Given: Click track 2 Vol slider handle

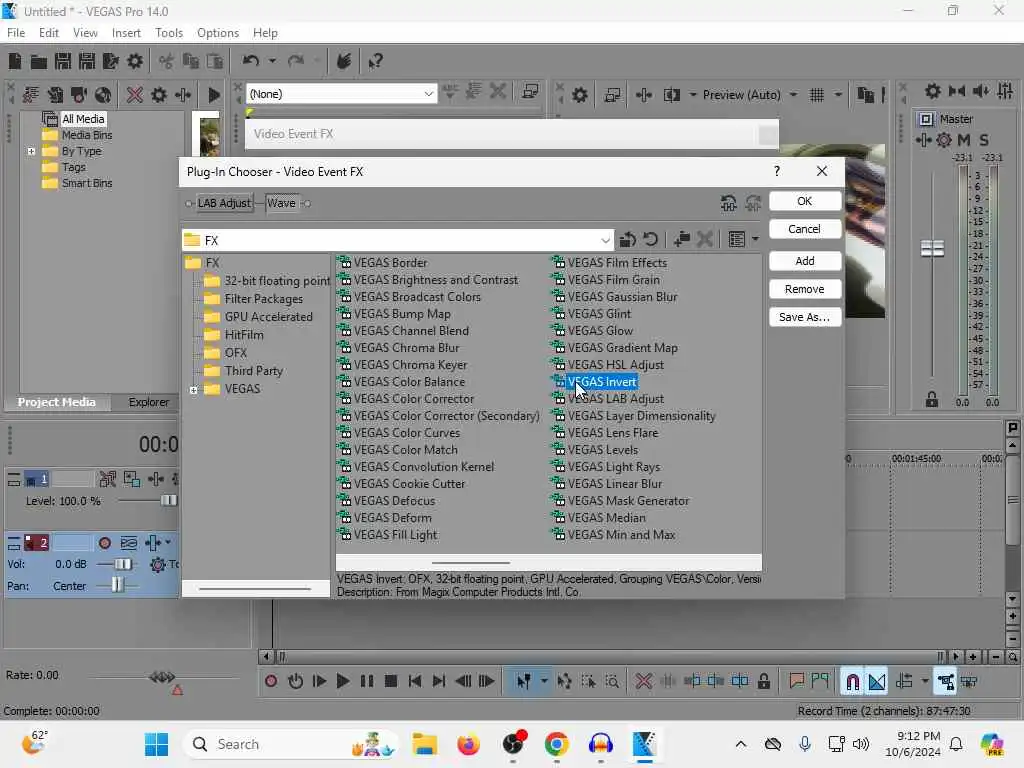Looking at the screenshot, I should (123, 564).
